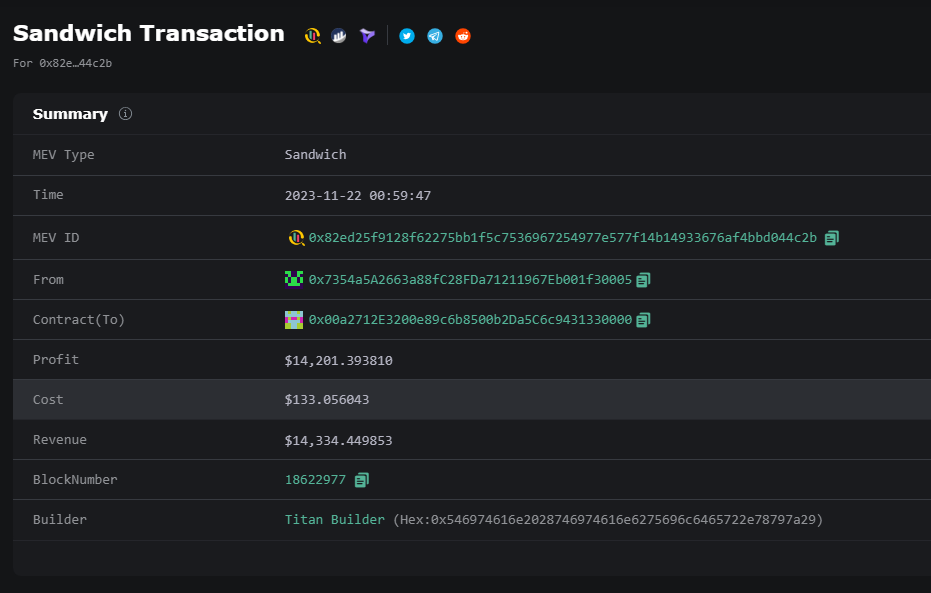Copy the From address

pyautogui.click(x=643, y=280)
